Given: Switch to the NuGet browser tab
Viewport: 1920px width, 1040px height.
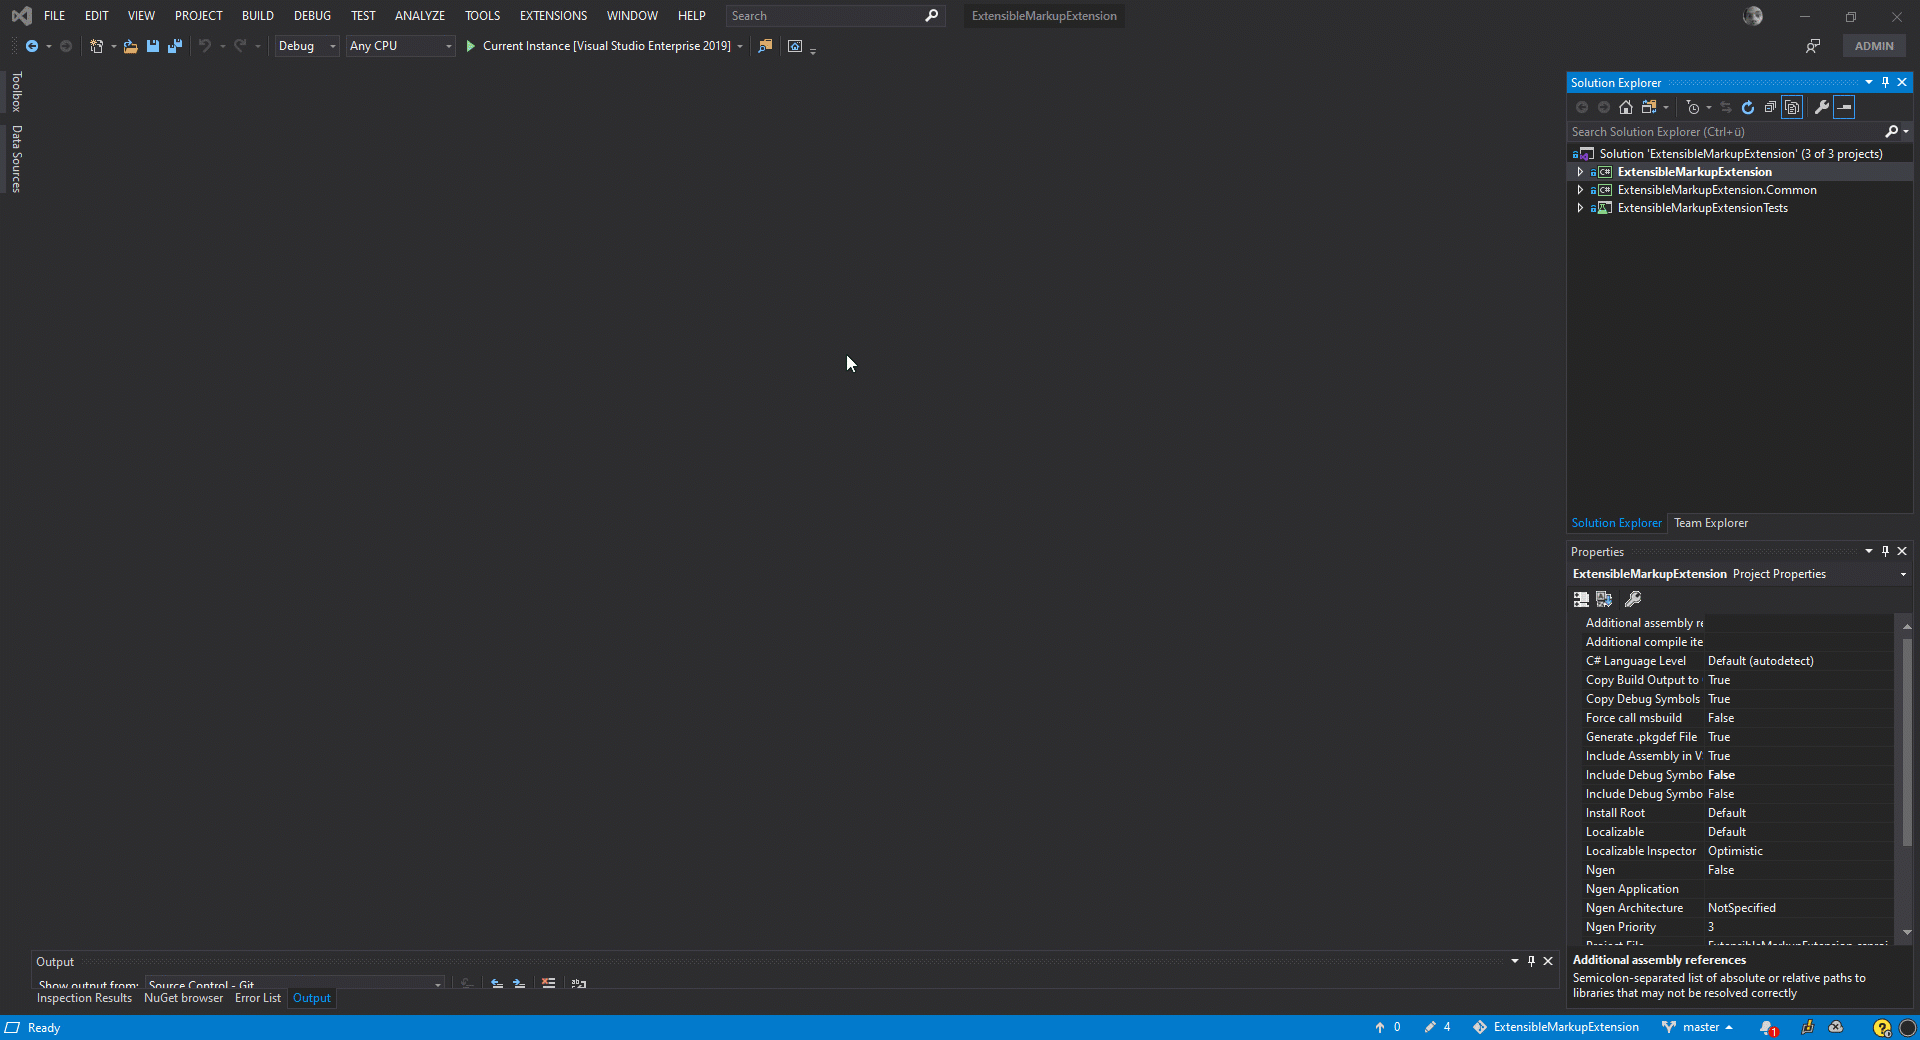Looking at the screenshot, I should click(x=184, y=998).
